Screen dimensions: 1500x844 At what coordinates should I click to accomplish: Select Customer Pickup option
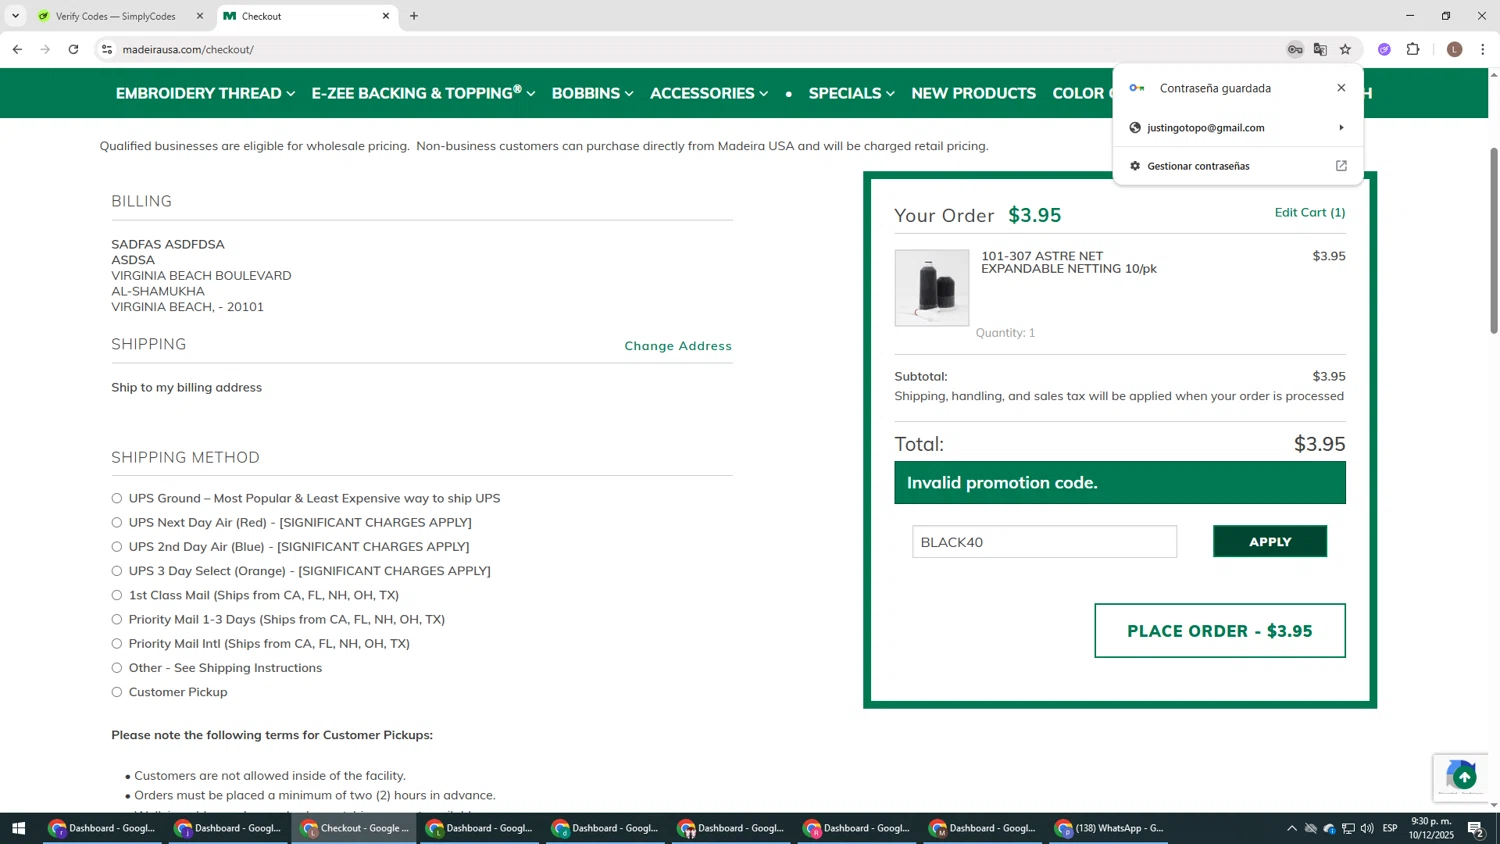tap(117, 692)
